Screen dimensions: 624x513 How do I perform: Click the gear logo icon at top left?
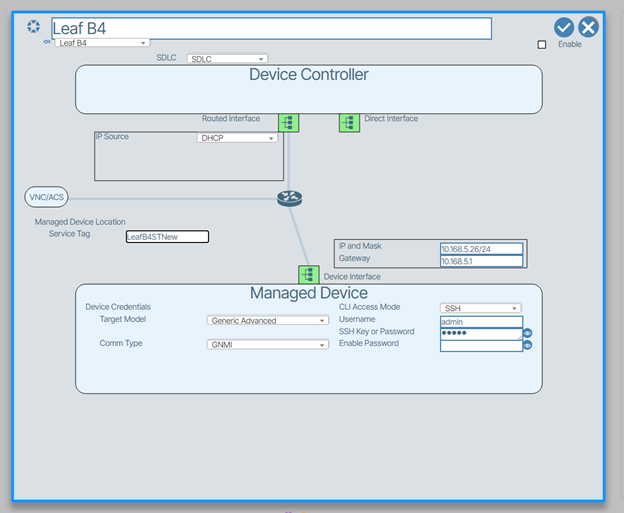[34, 27]
